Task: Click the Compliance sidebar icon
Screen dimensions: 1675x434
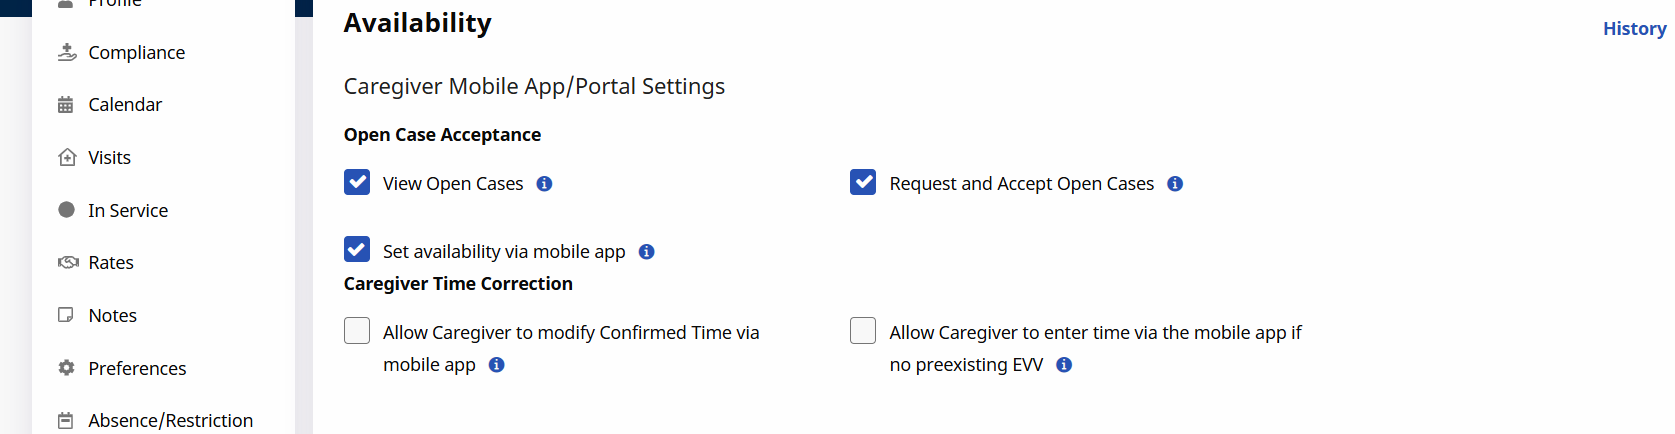Action: tap(67, 52)
